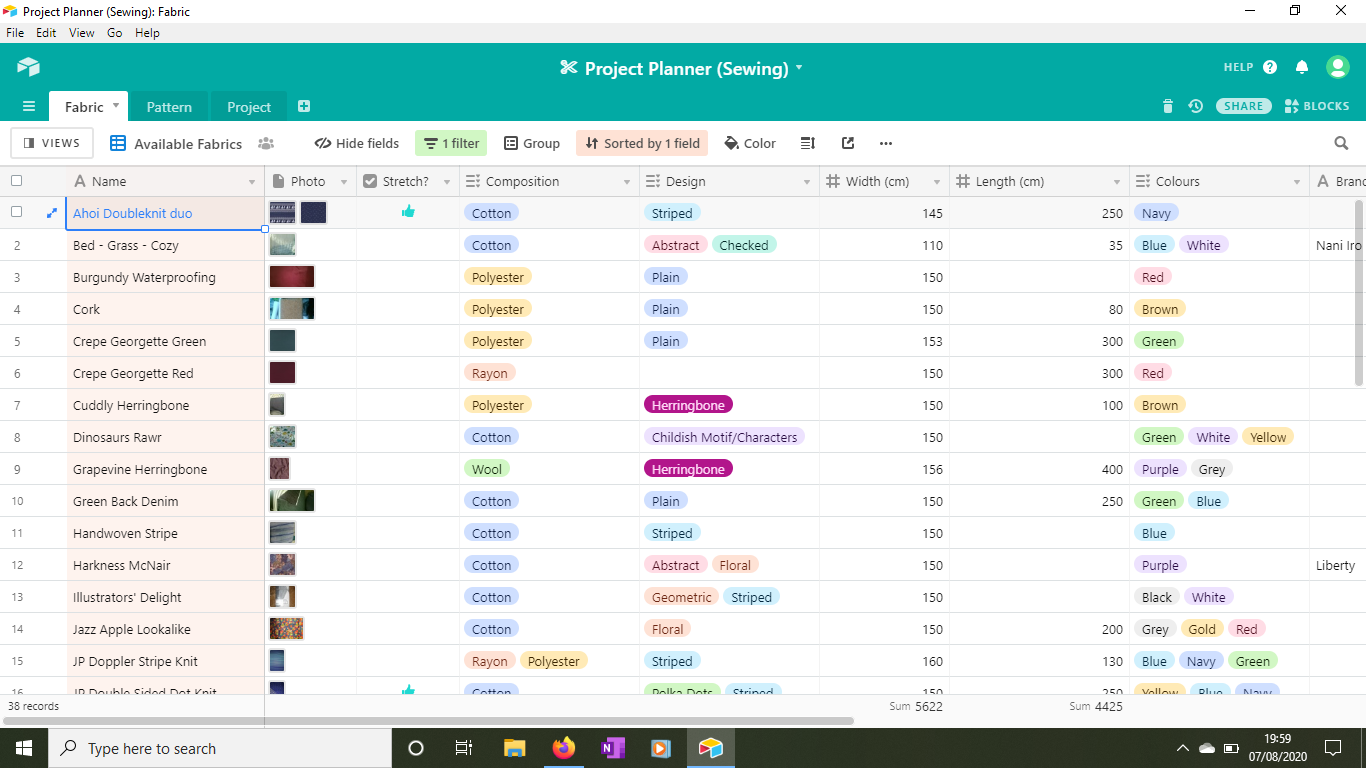Open the View menu
The height and width of the screenshot is (768, 1366).
tap(82, 32)
